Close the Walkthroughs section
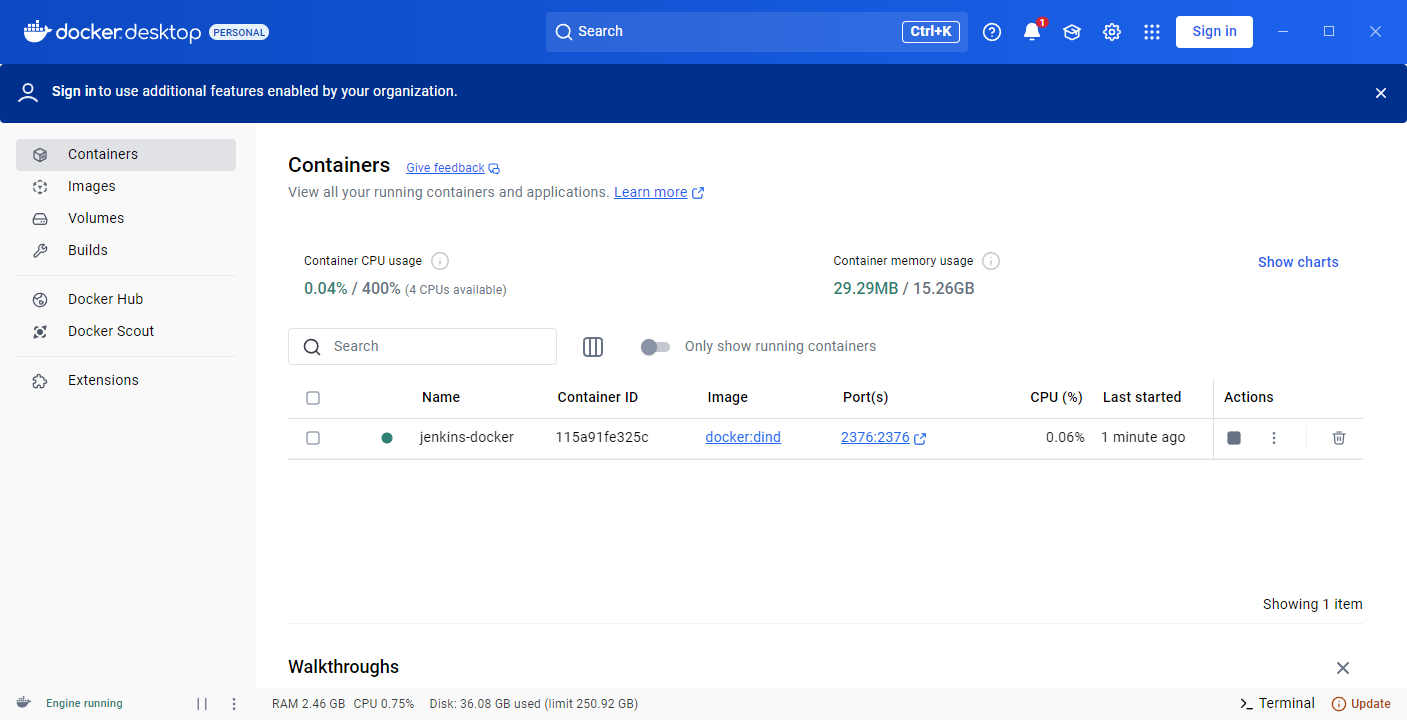The image size is (1407, 720). [x=1343, y=668]
